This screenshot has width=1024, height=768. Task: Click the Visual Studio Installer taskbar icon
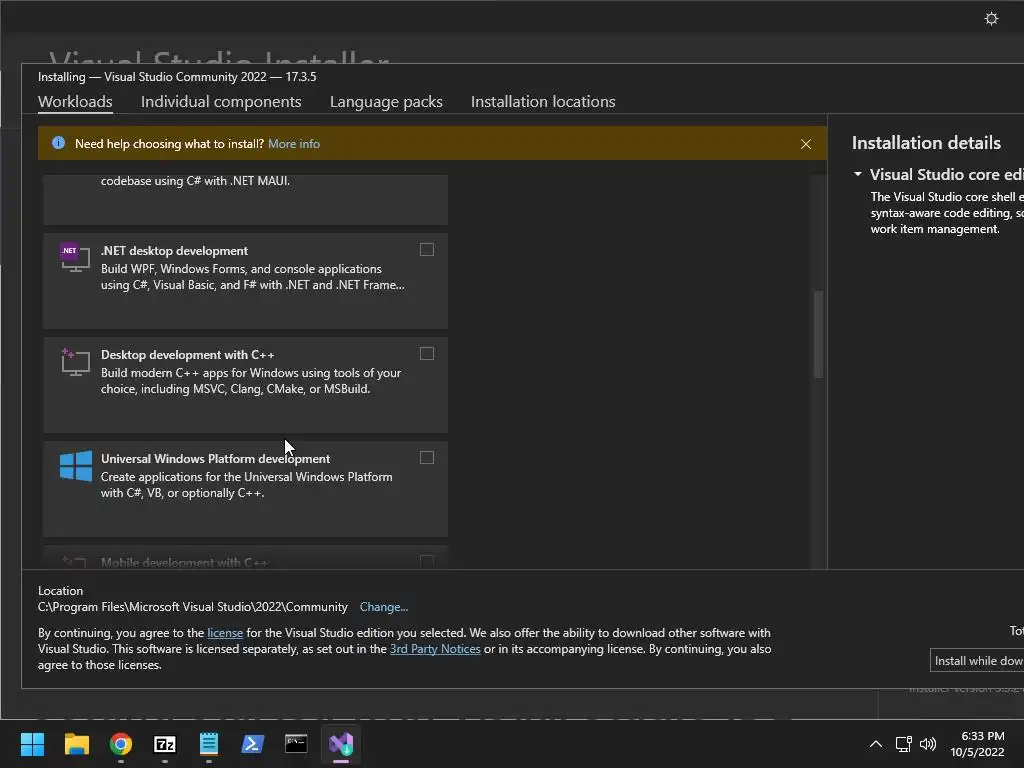point(341,744)
